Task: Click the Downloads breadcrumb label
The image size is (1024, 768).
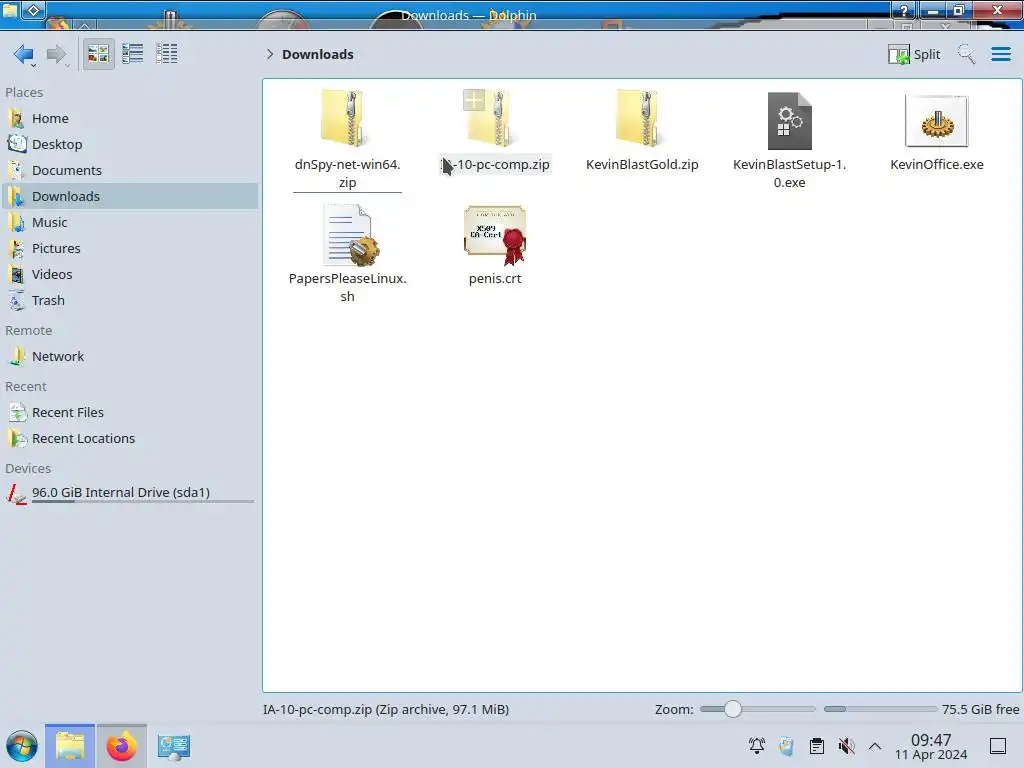Action: 318,54
